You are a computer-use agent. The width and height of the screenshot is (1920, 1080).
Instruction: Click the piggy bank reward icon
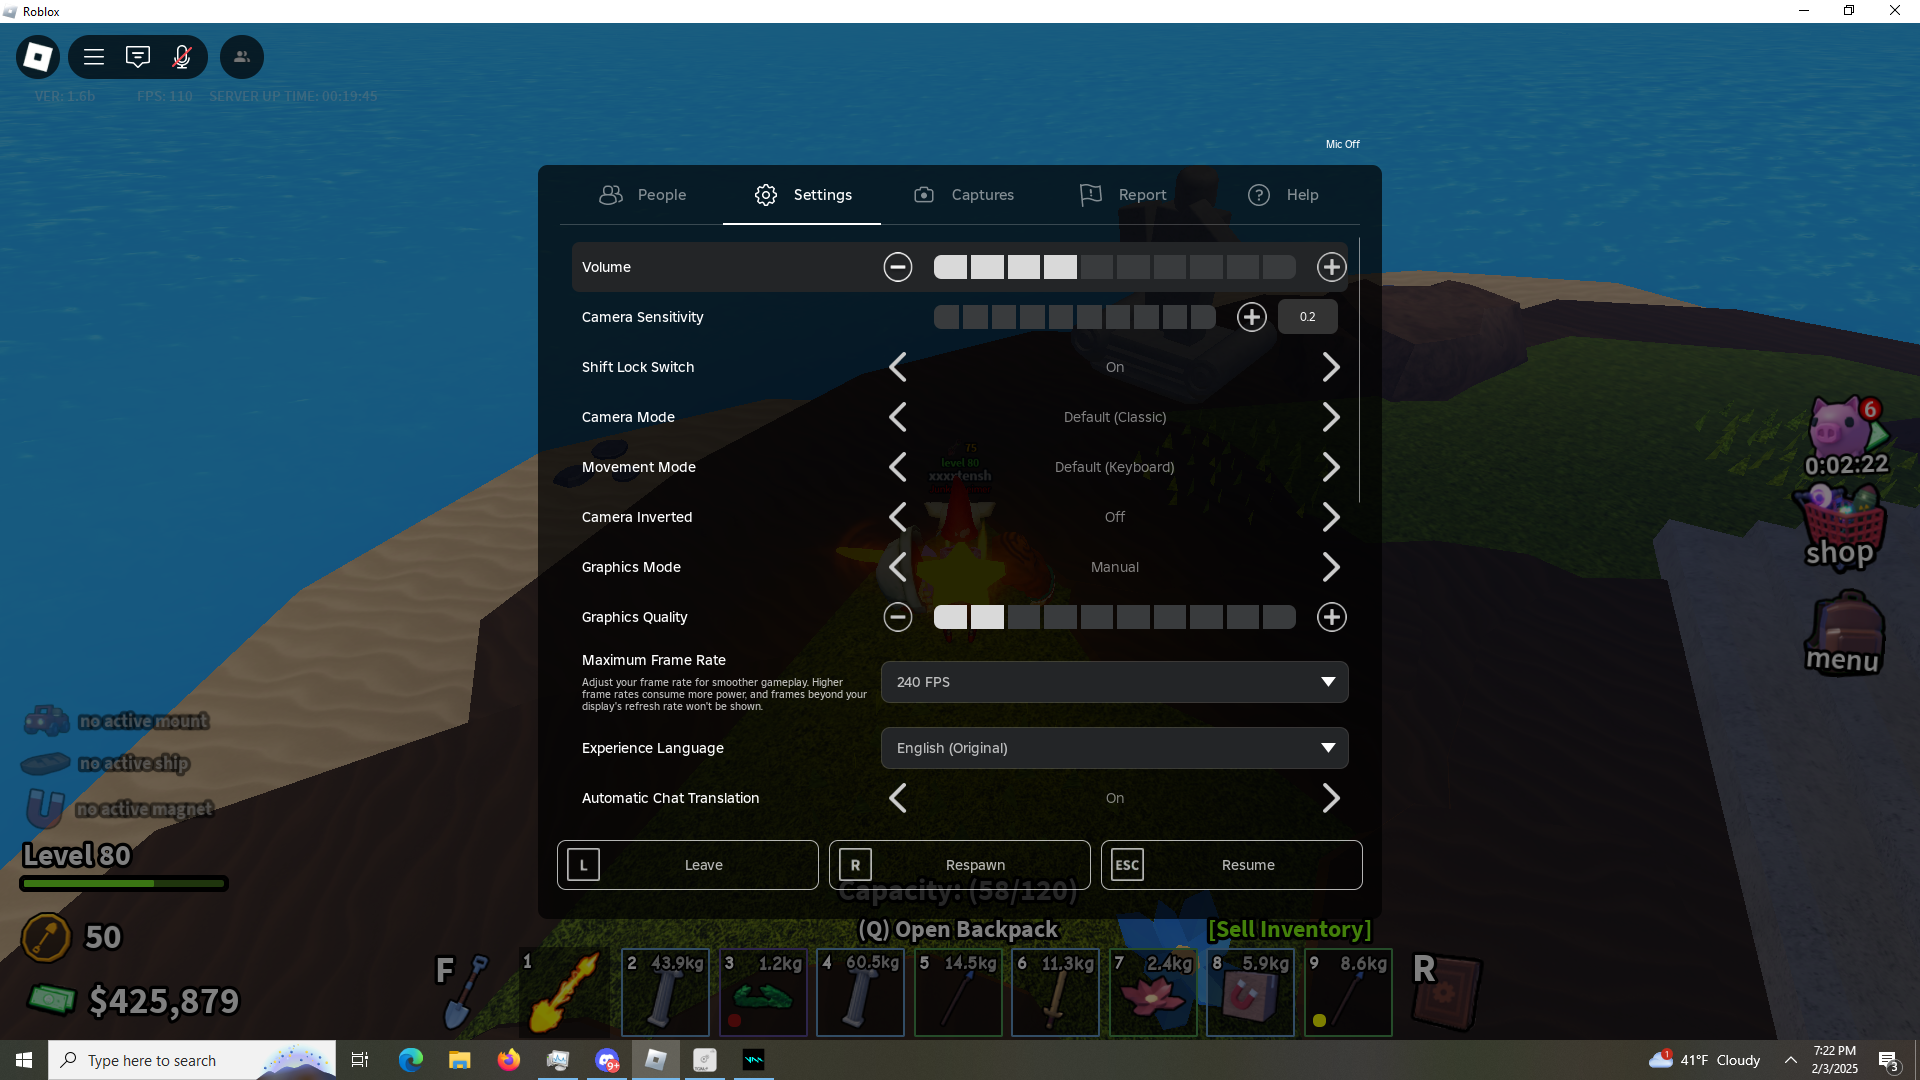pos(1846,437)
